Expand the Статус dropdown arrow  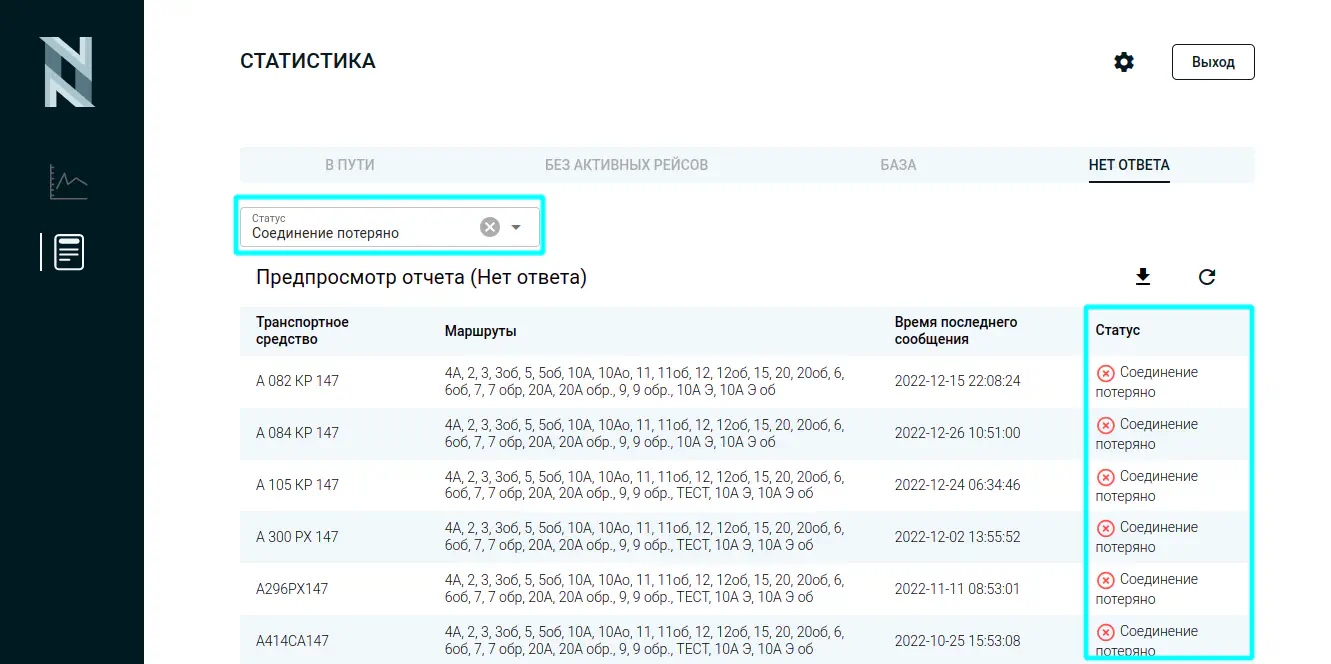pyautogui.click(x=516, y=227)
